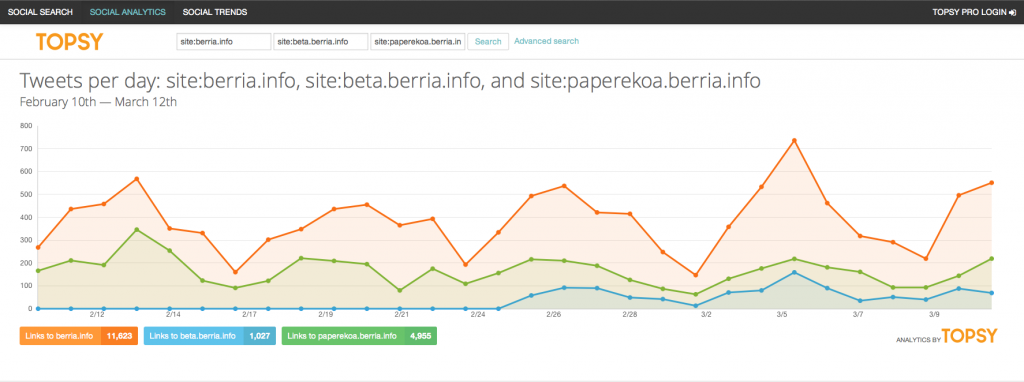Open the Advanced search link
The width and height of the screenshot is (1024, 382).
coord(547,41)
